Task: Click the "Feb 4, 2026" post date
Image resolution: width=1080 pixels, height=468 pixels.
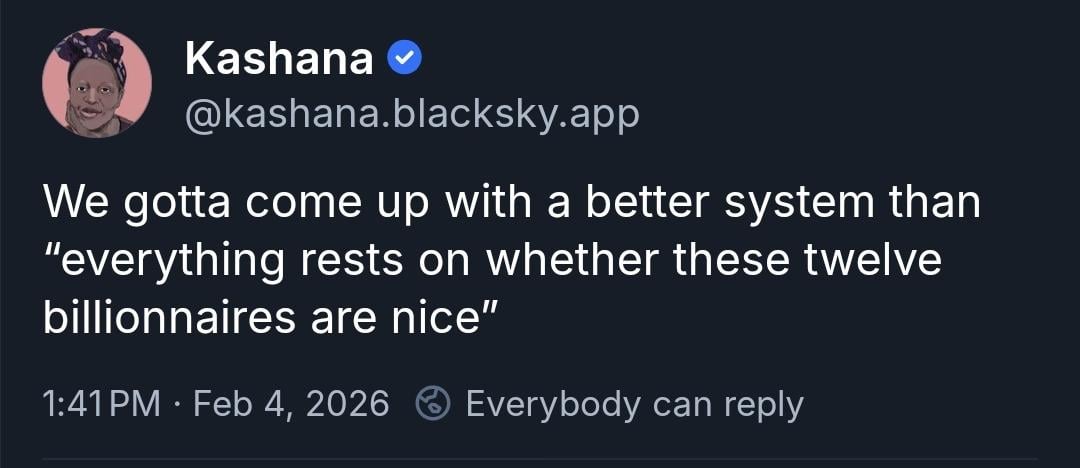Action: click(x=291, y=404)
